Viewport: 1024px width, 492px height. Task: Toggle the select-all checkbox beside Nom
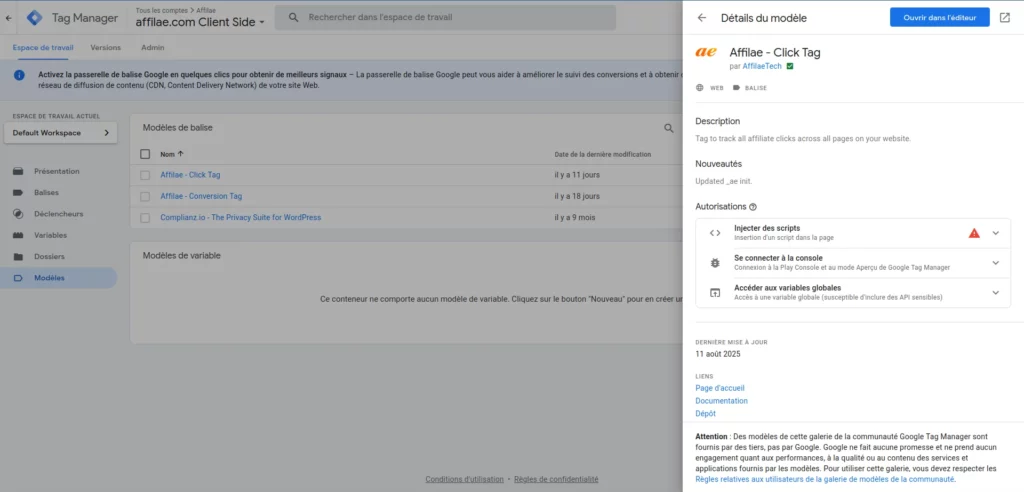pyautogui.click(x=145, y=154)
